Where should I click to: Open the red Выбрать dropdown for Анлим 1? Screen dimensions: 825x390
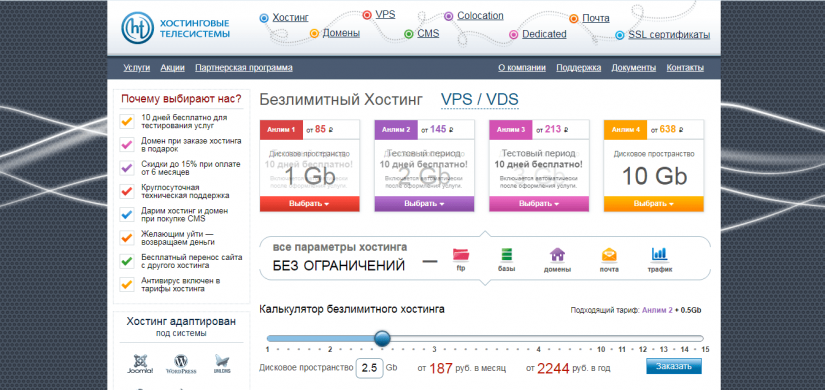tap(309, 204)
